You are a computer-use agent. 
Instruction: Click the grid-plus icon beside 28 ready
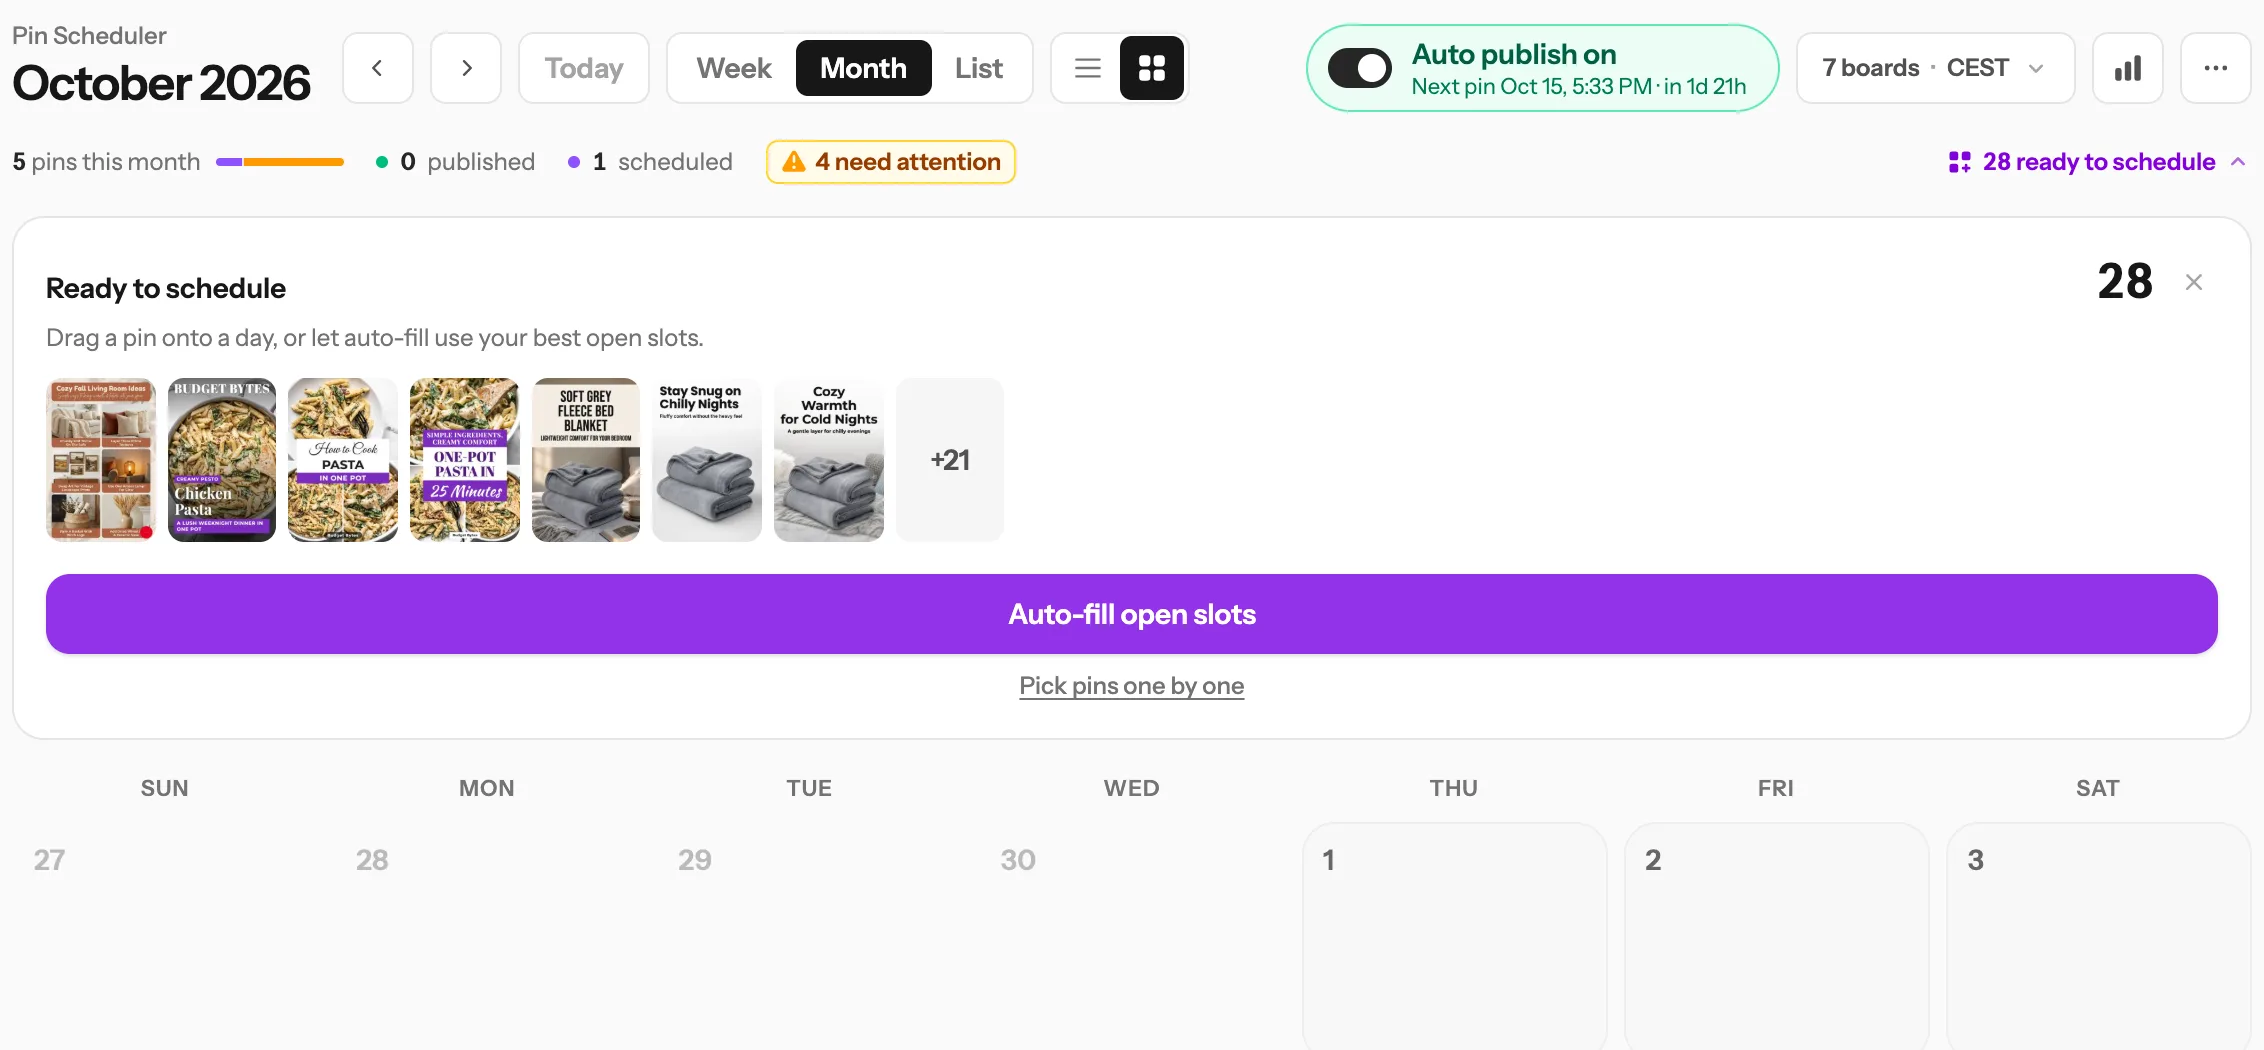pyautogui.click(x=1959, y=162)
